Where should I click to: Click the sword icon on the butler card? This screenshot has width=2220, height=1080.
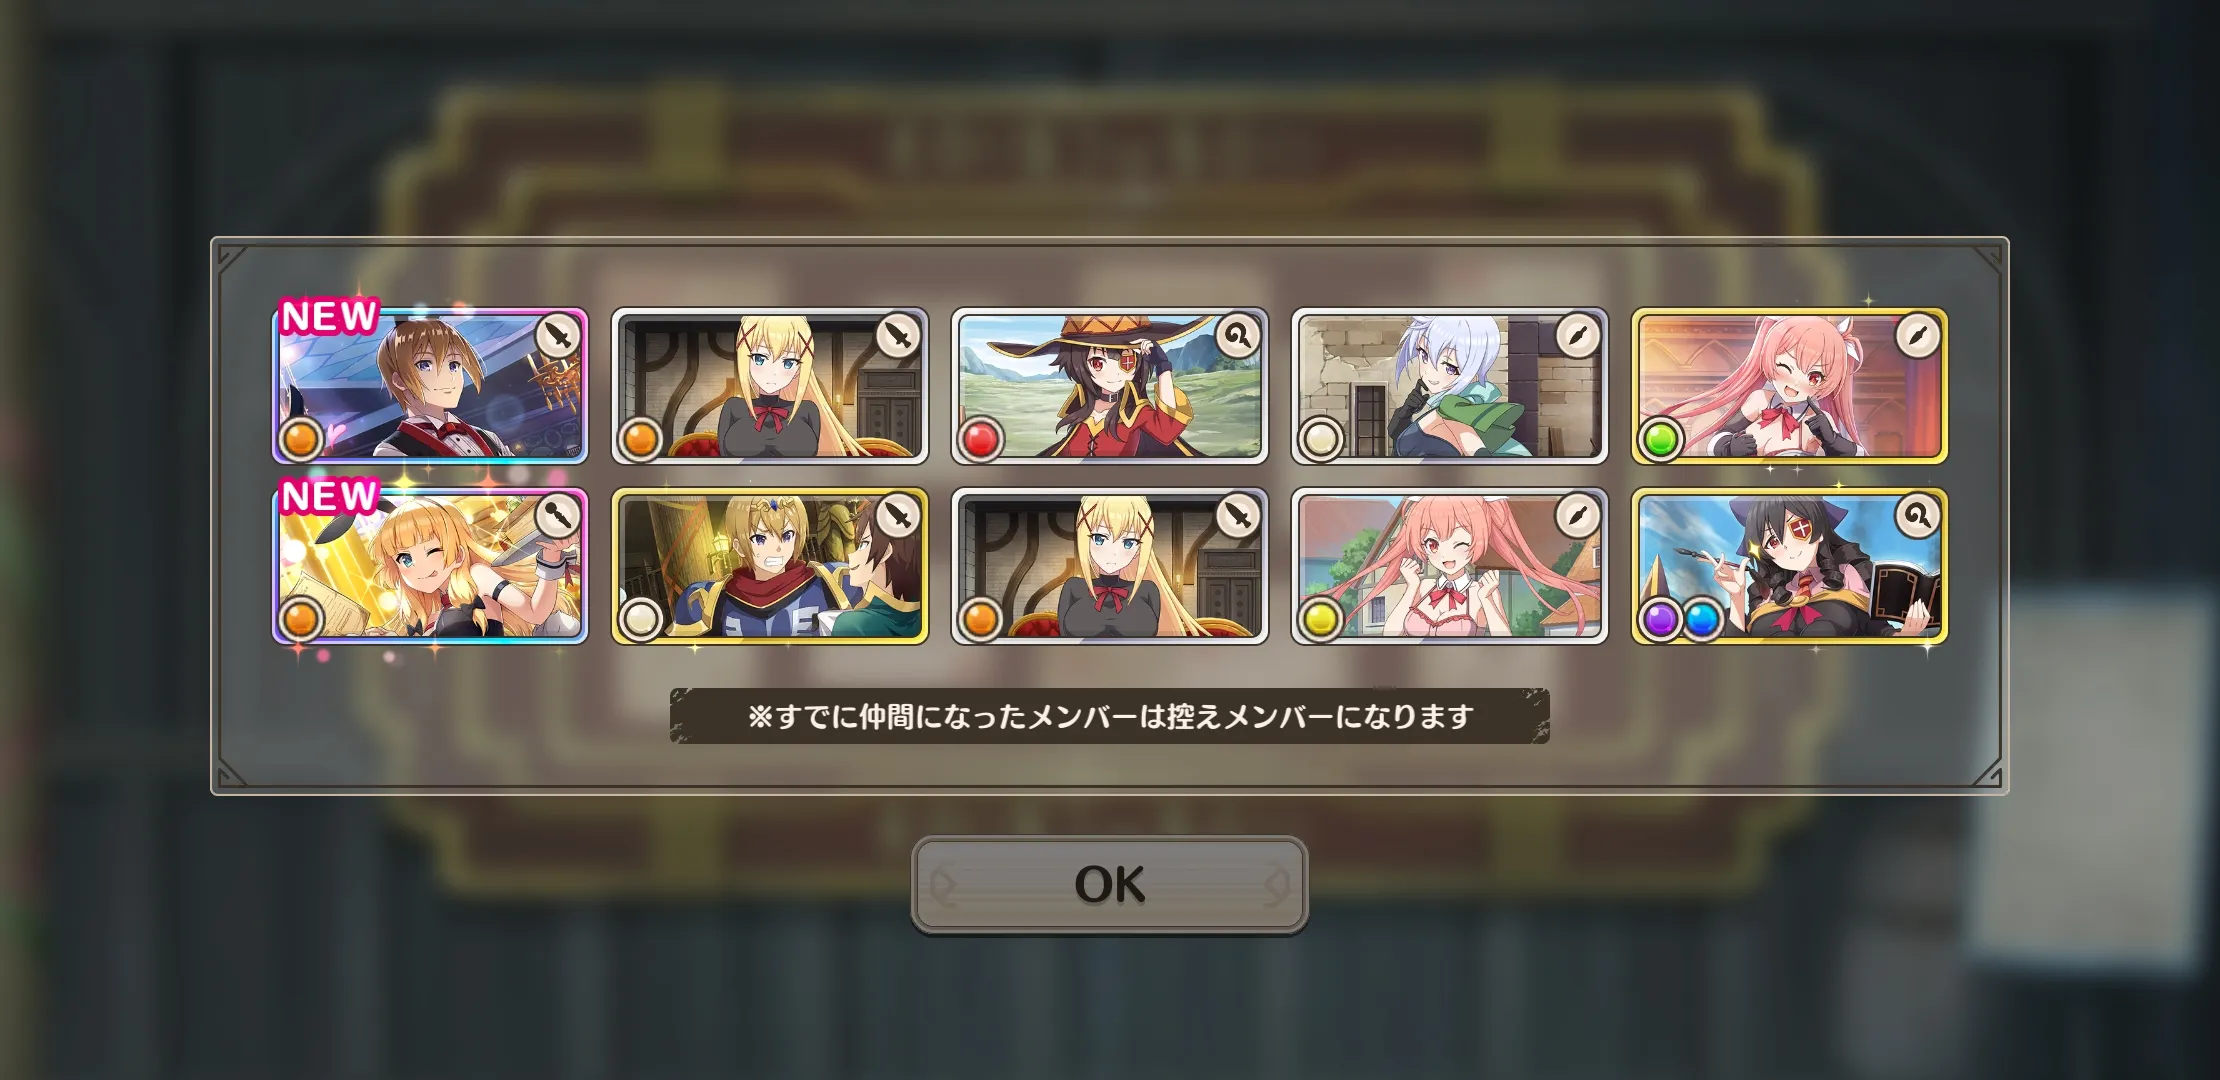click(558, 338)
